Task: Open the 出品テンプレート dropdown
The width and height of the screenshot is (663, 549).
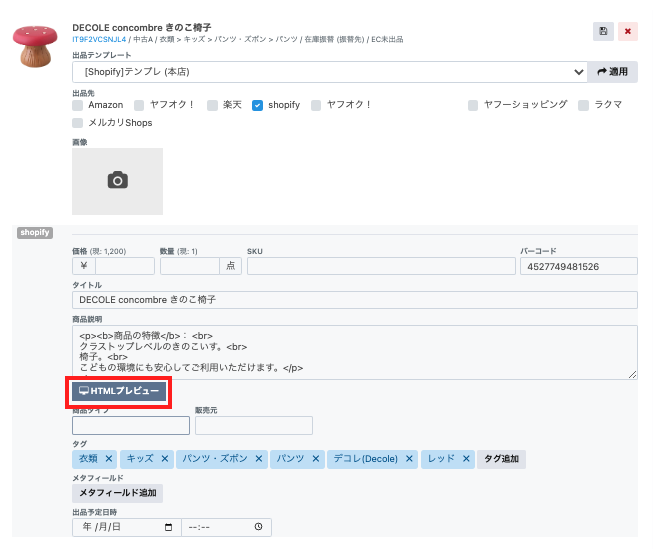Action: (x=330, y=72)
